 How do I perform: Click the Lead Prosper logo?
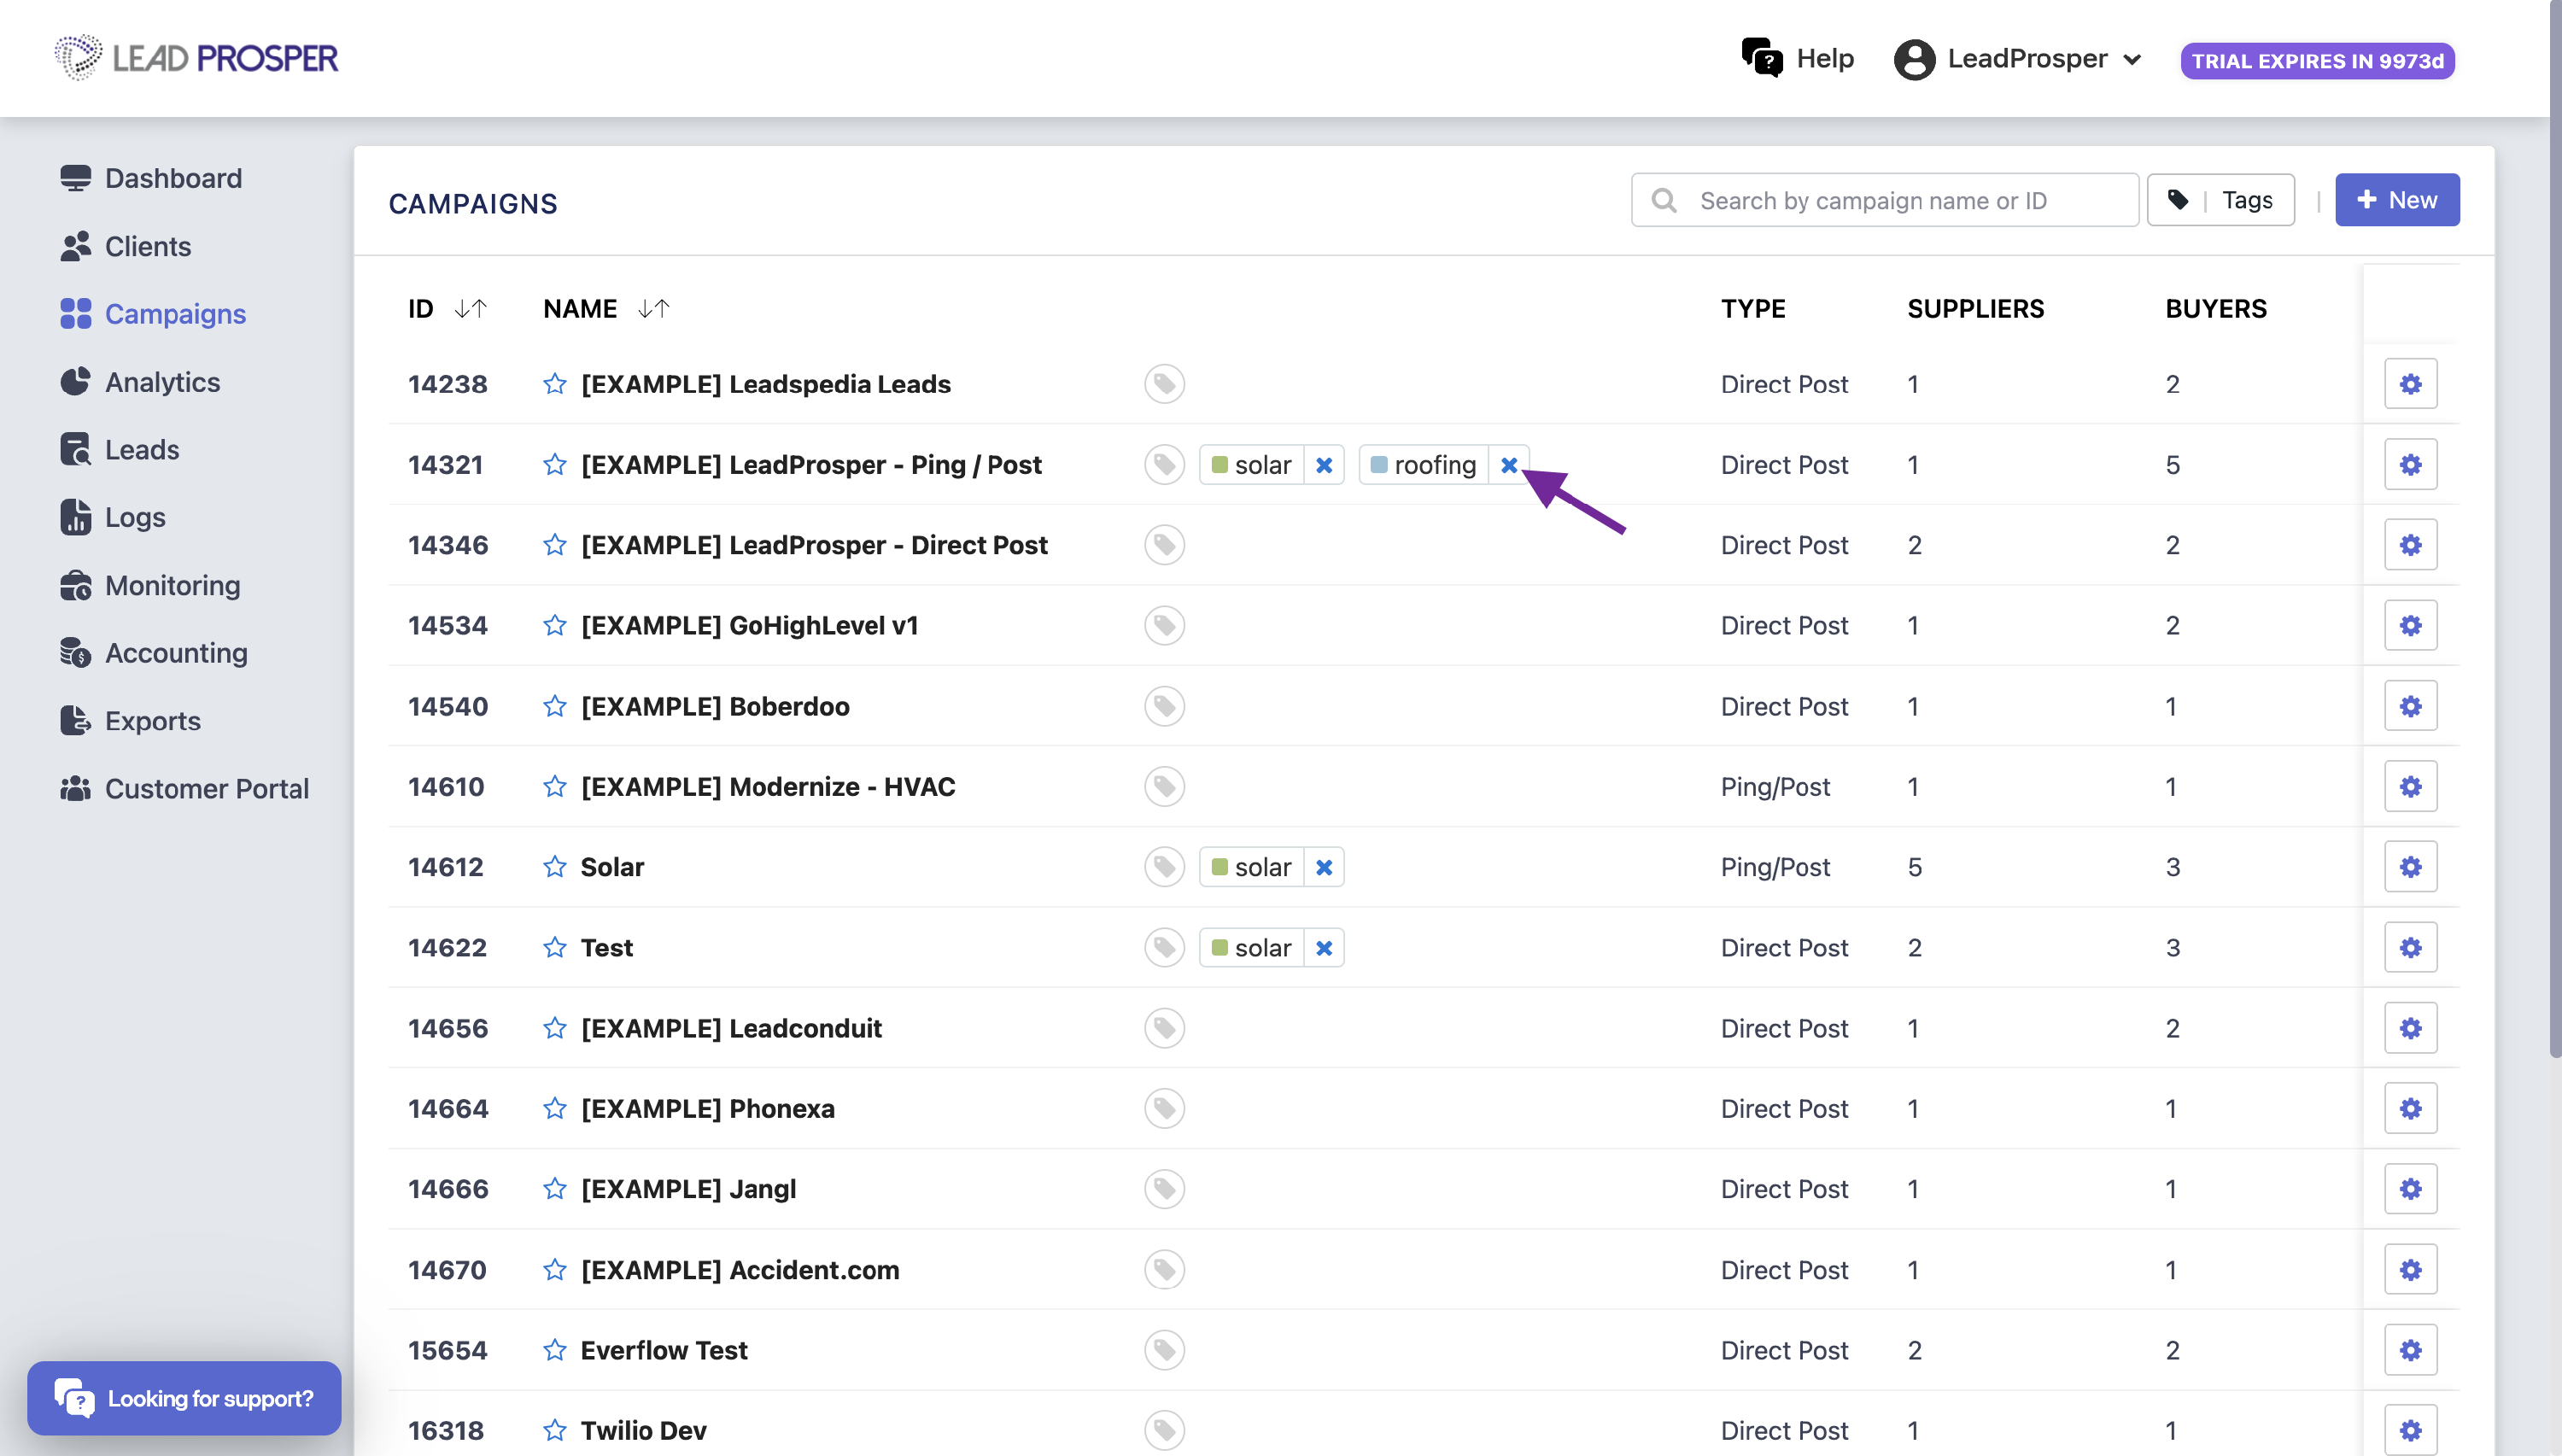coord(197,58)
